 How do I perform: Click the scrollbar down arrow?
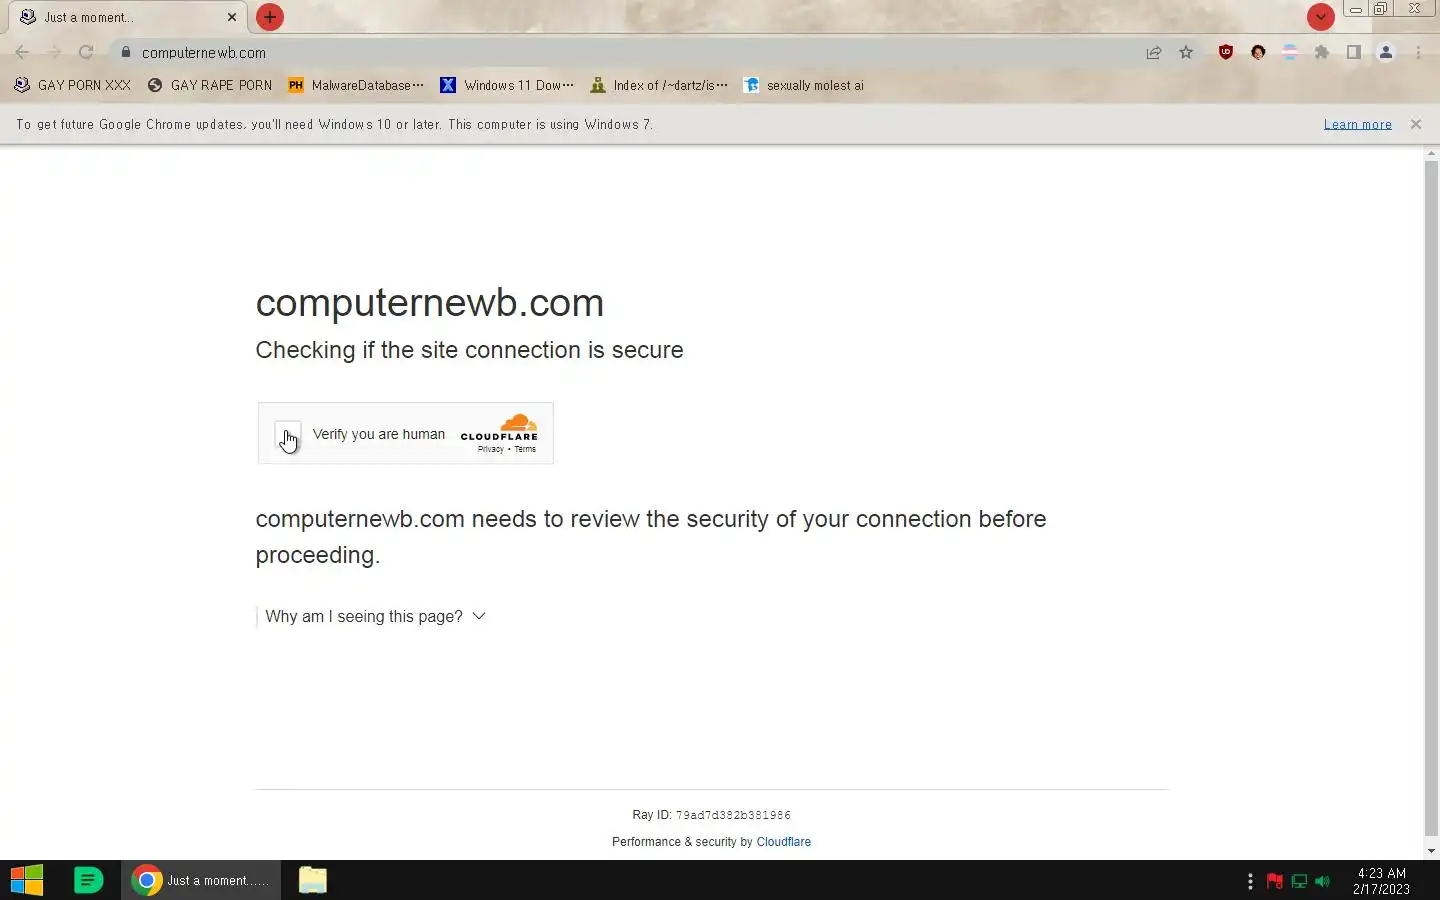pos(1431,851)
